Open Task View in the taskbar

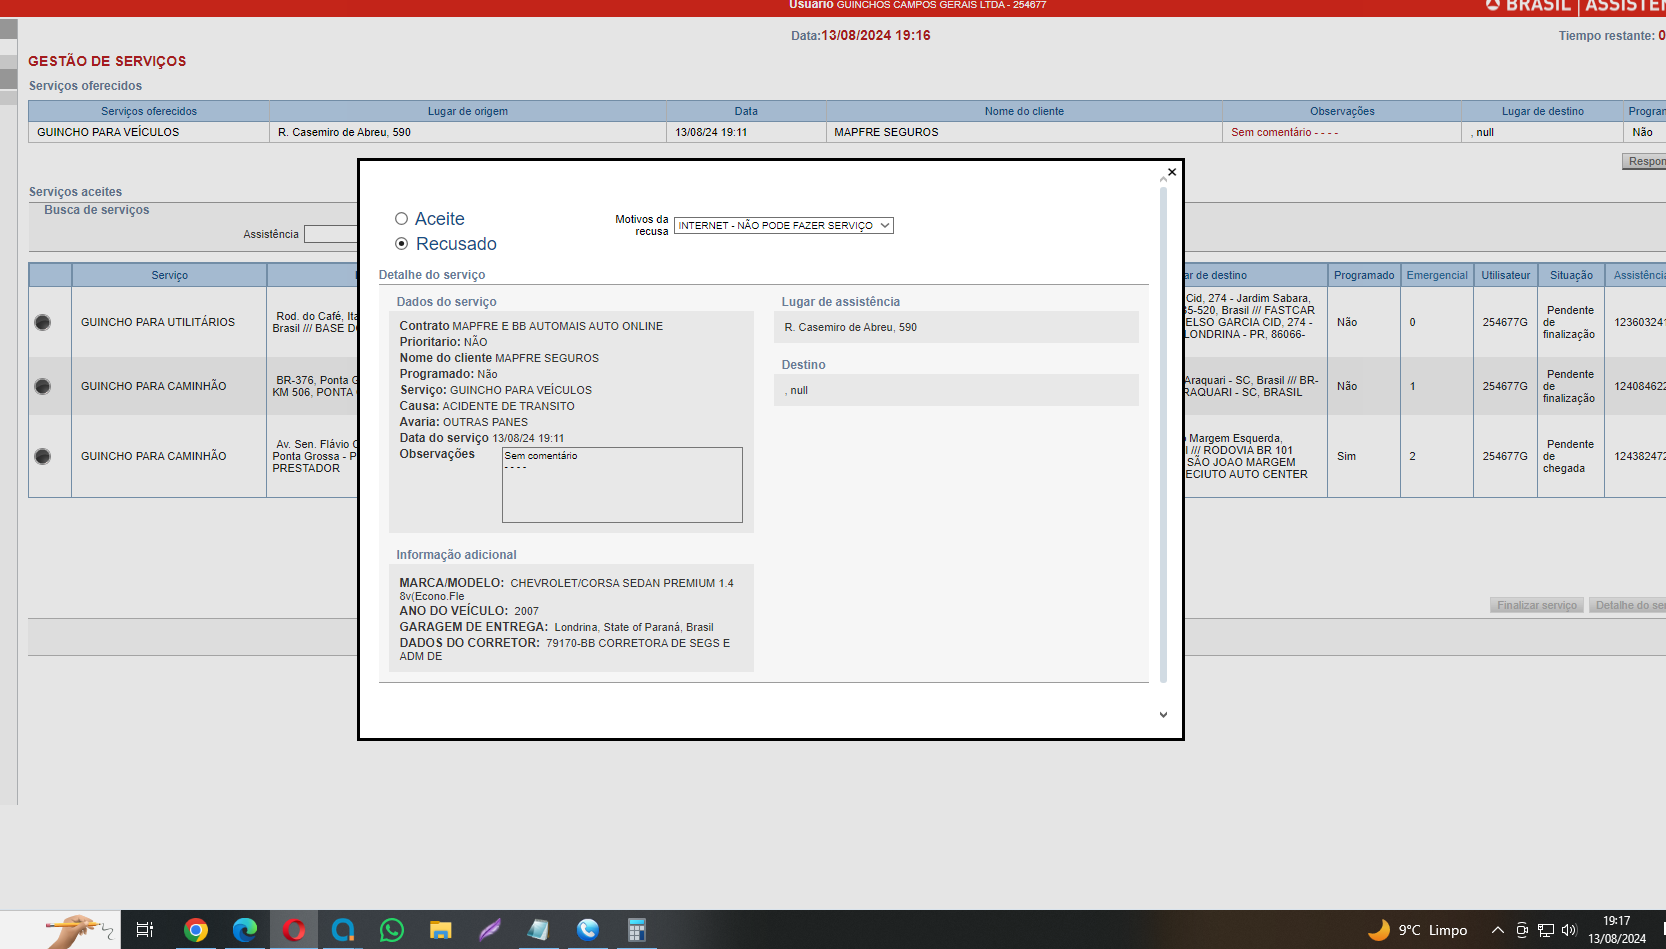[x=145, y=930]
